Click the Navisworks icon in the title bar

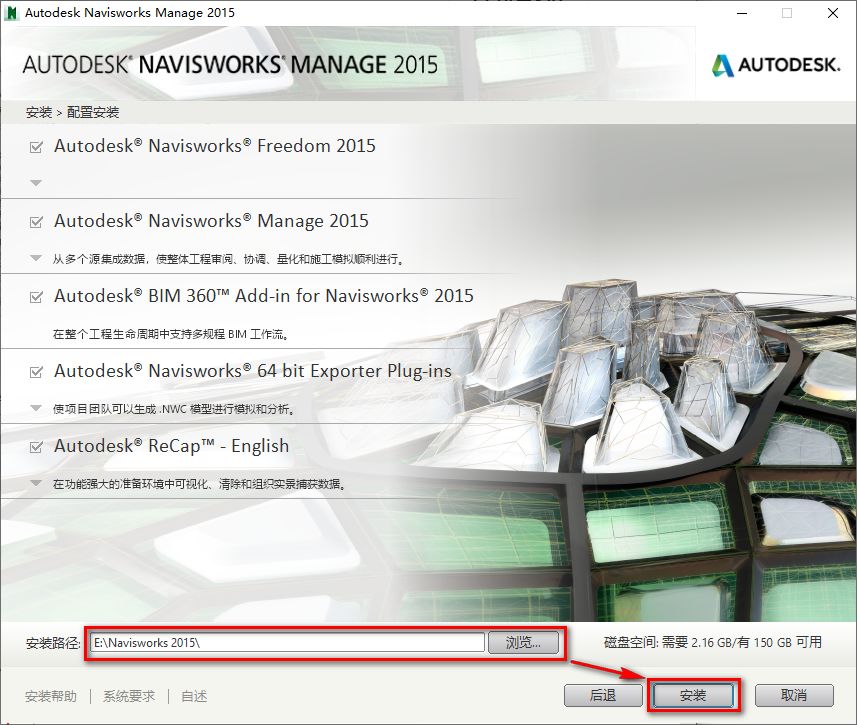click(14, 13)
